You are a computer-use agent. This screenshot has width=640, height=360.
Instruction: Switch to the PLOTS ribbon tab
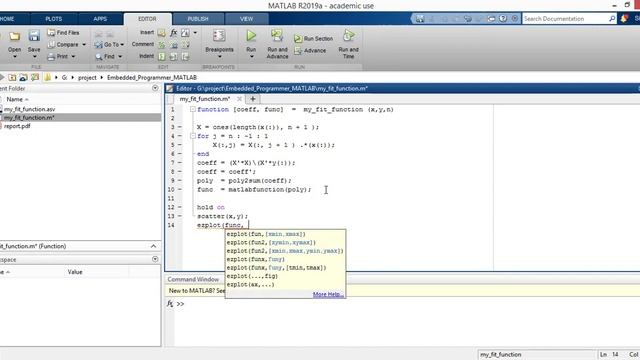click(53, 19)
